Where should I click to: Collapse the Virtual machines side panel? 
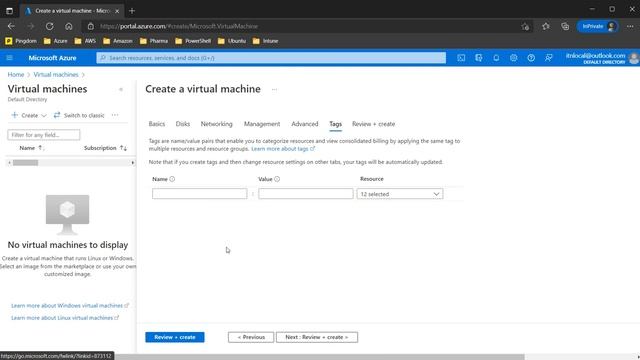click(121, 89)
